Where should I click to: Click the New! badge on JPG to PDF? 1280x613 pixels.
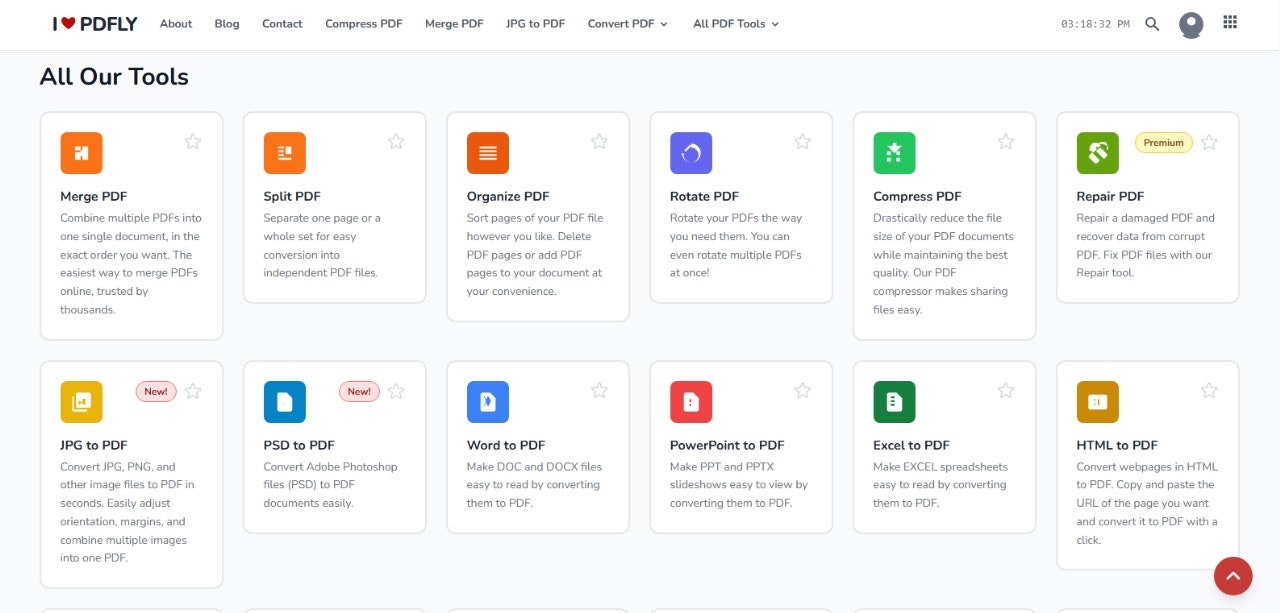click(156, 392)
